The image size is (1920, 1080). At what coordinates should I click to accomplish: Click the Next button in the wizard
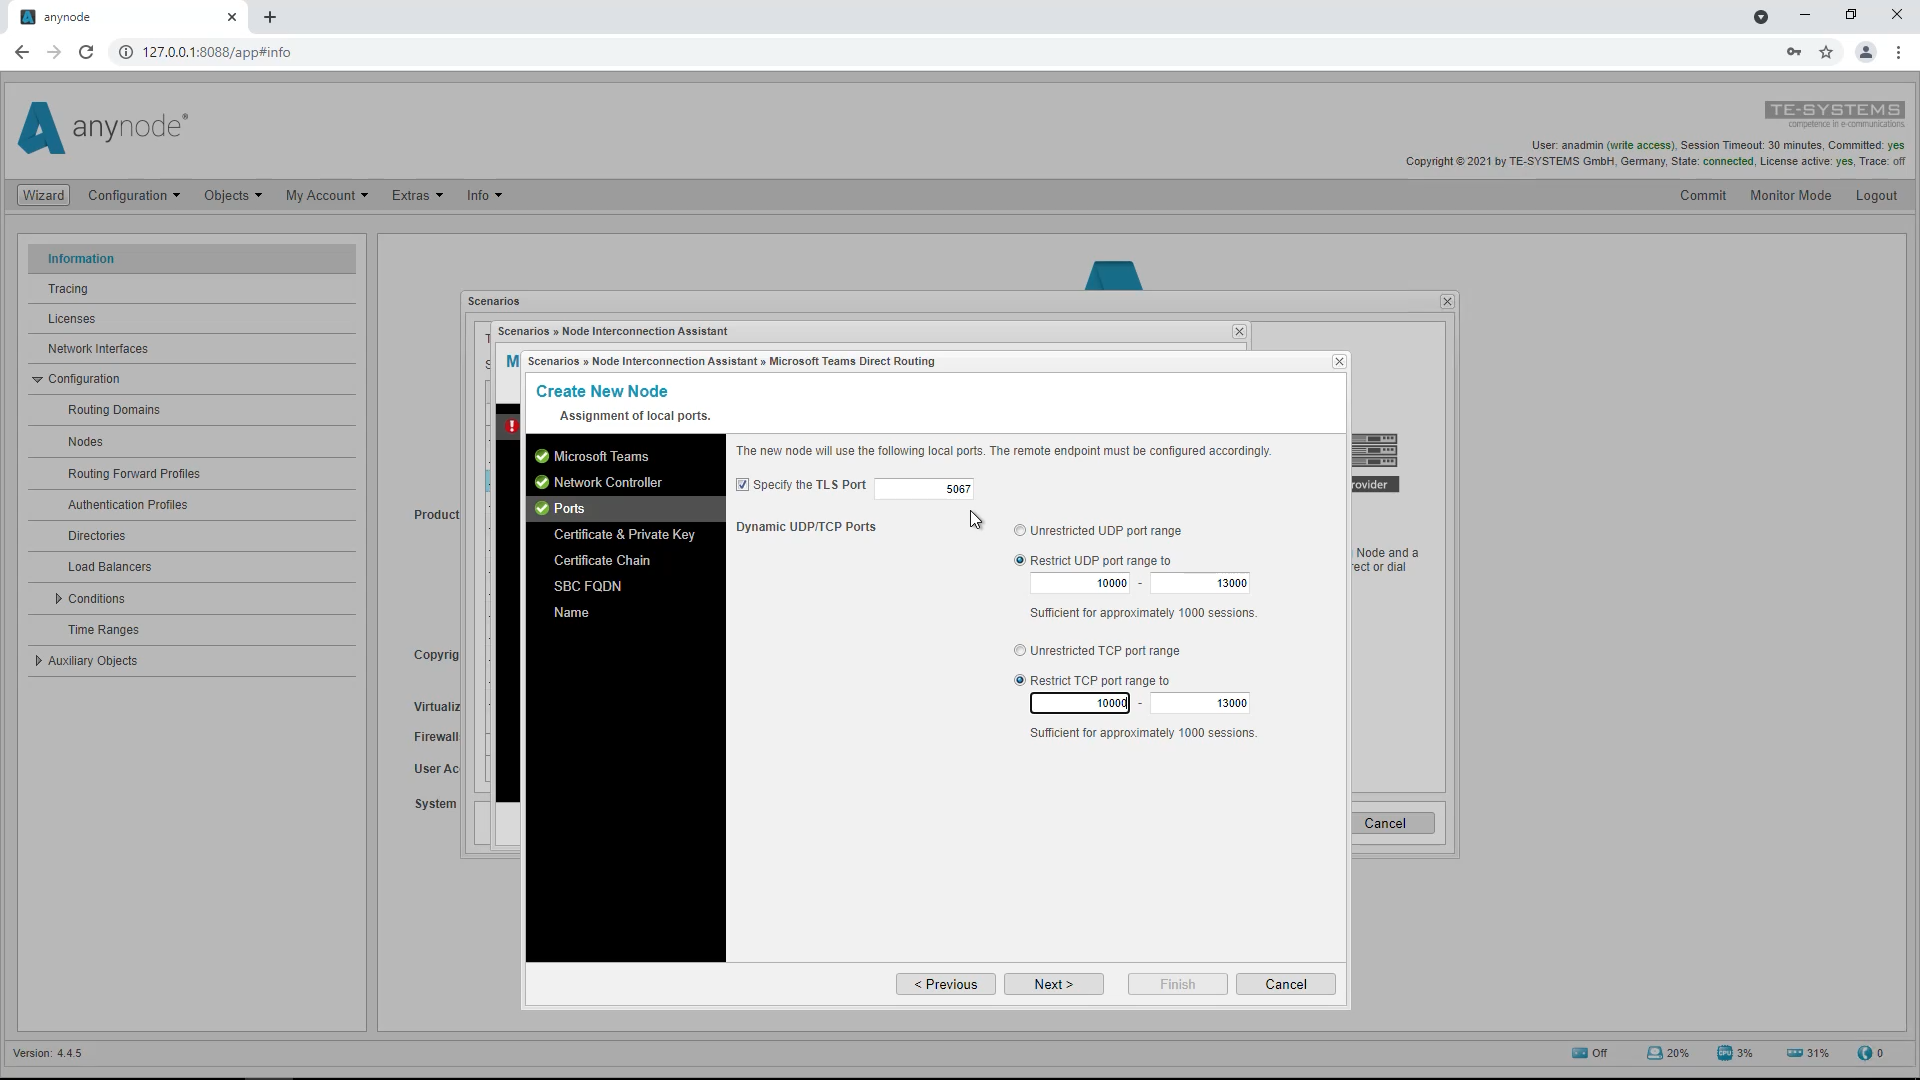tap(1053, 984)
